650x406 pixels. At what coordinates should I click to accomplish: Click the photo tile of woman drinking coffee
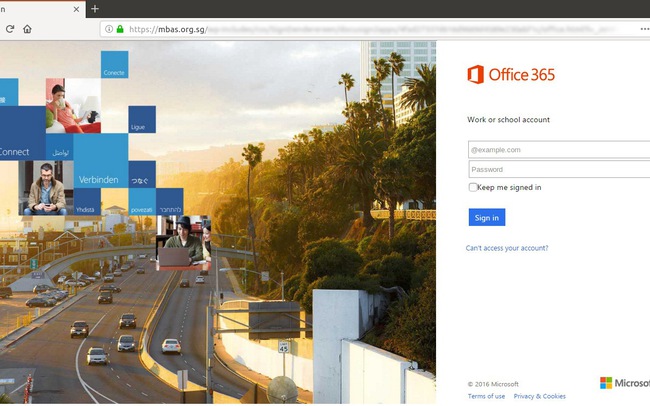tap(73, 106)
